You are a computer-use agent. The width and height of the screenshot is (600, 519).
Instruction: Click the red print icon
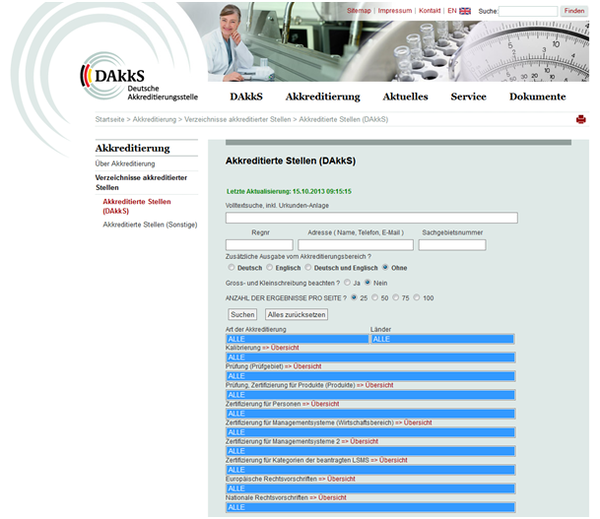click(x=580, y=119)
